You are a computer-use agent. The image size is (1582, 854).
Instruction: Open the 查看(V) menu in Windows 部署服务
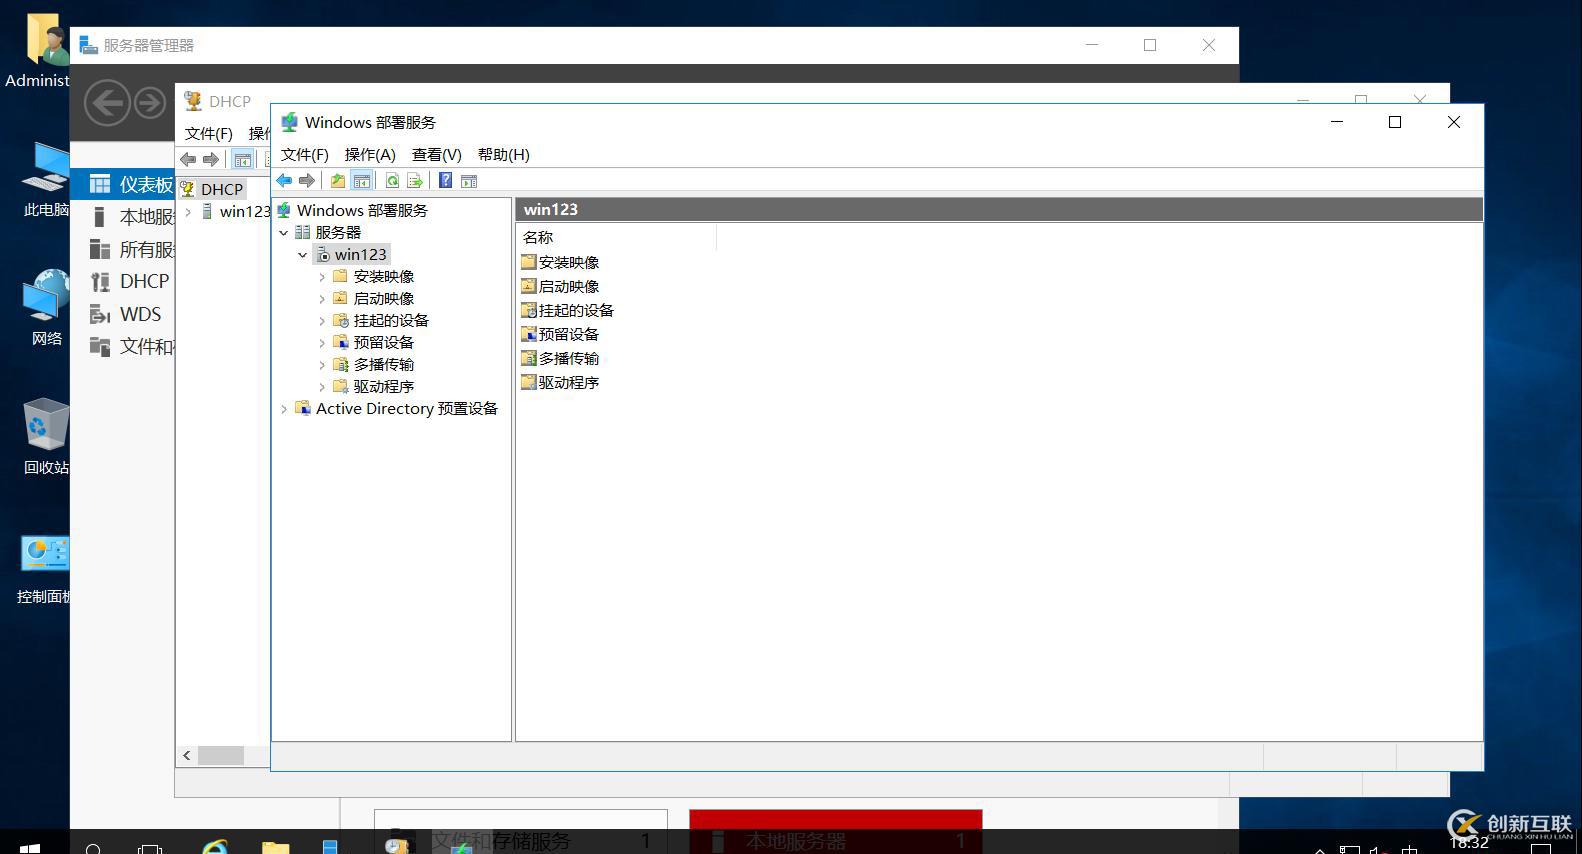point(437,155)
